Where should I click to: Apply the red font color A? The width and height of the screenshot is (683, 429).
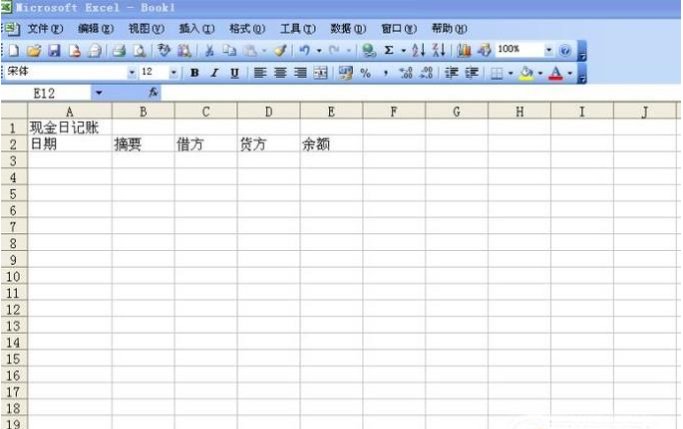556,73
